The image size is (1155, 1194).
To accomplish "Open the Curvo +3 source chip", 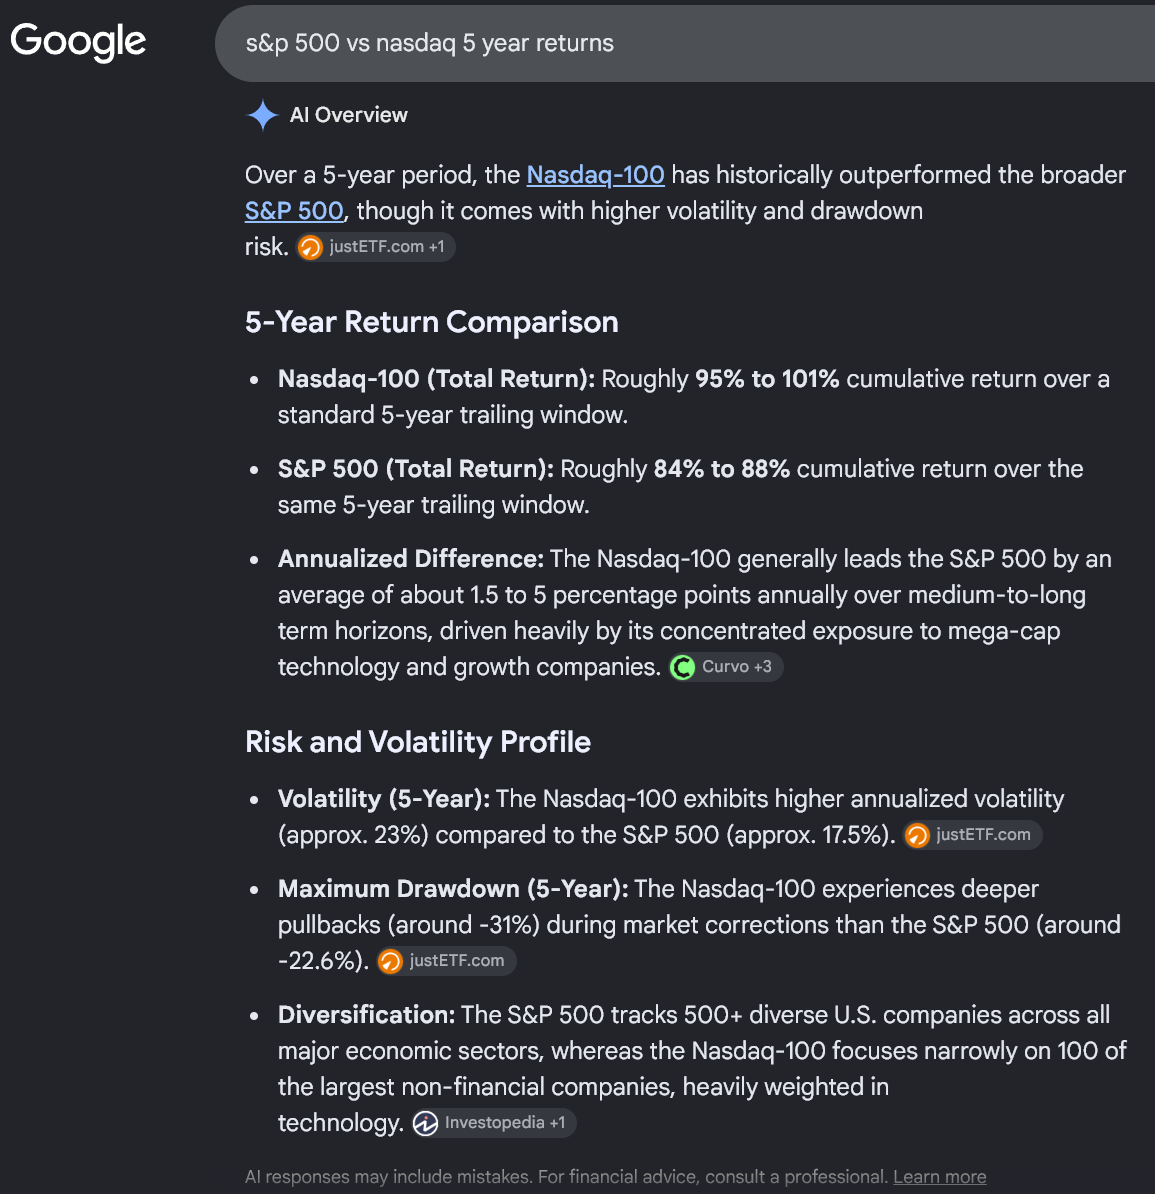I will pos(726,667).
